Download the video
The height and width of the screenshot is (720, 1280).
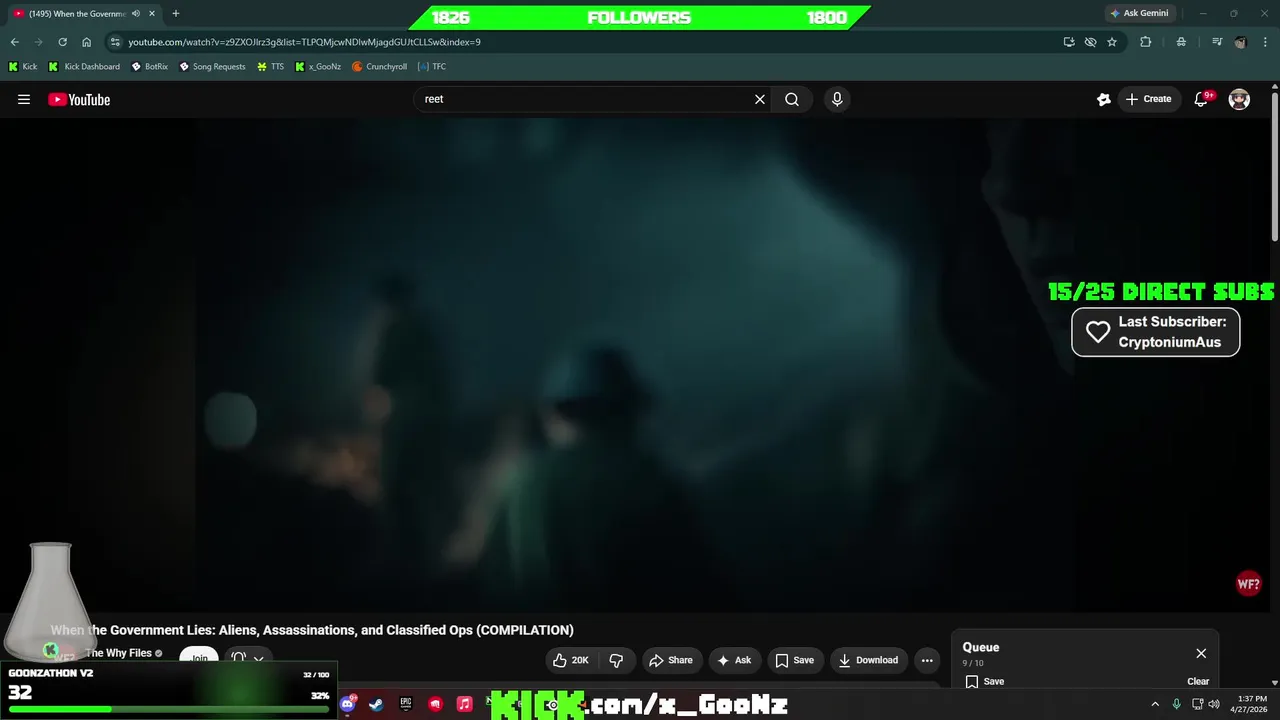pyautogui.click(x=868, y=660)
